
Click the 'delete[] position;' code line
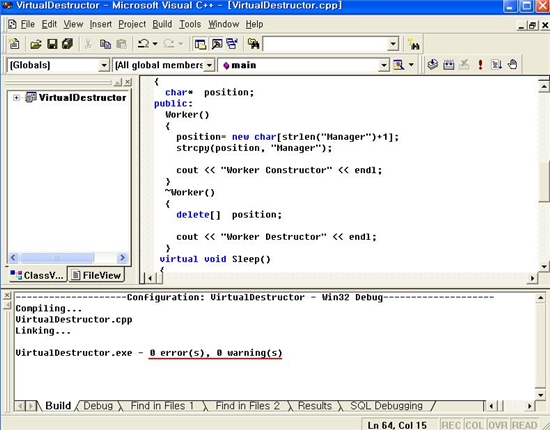(x=229, y=215)
